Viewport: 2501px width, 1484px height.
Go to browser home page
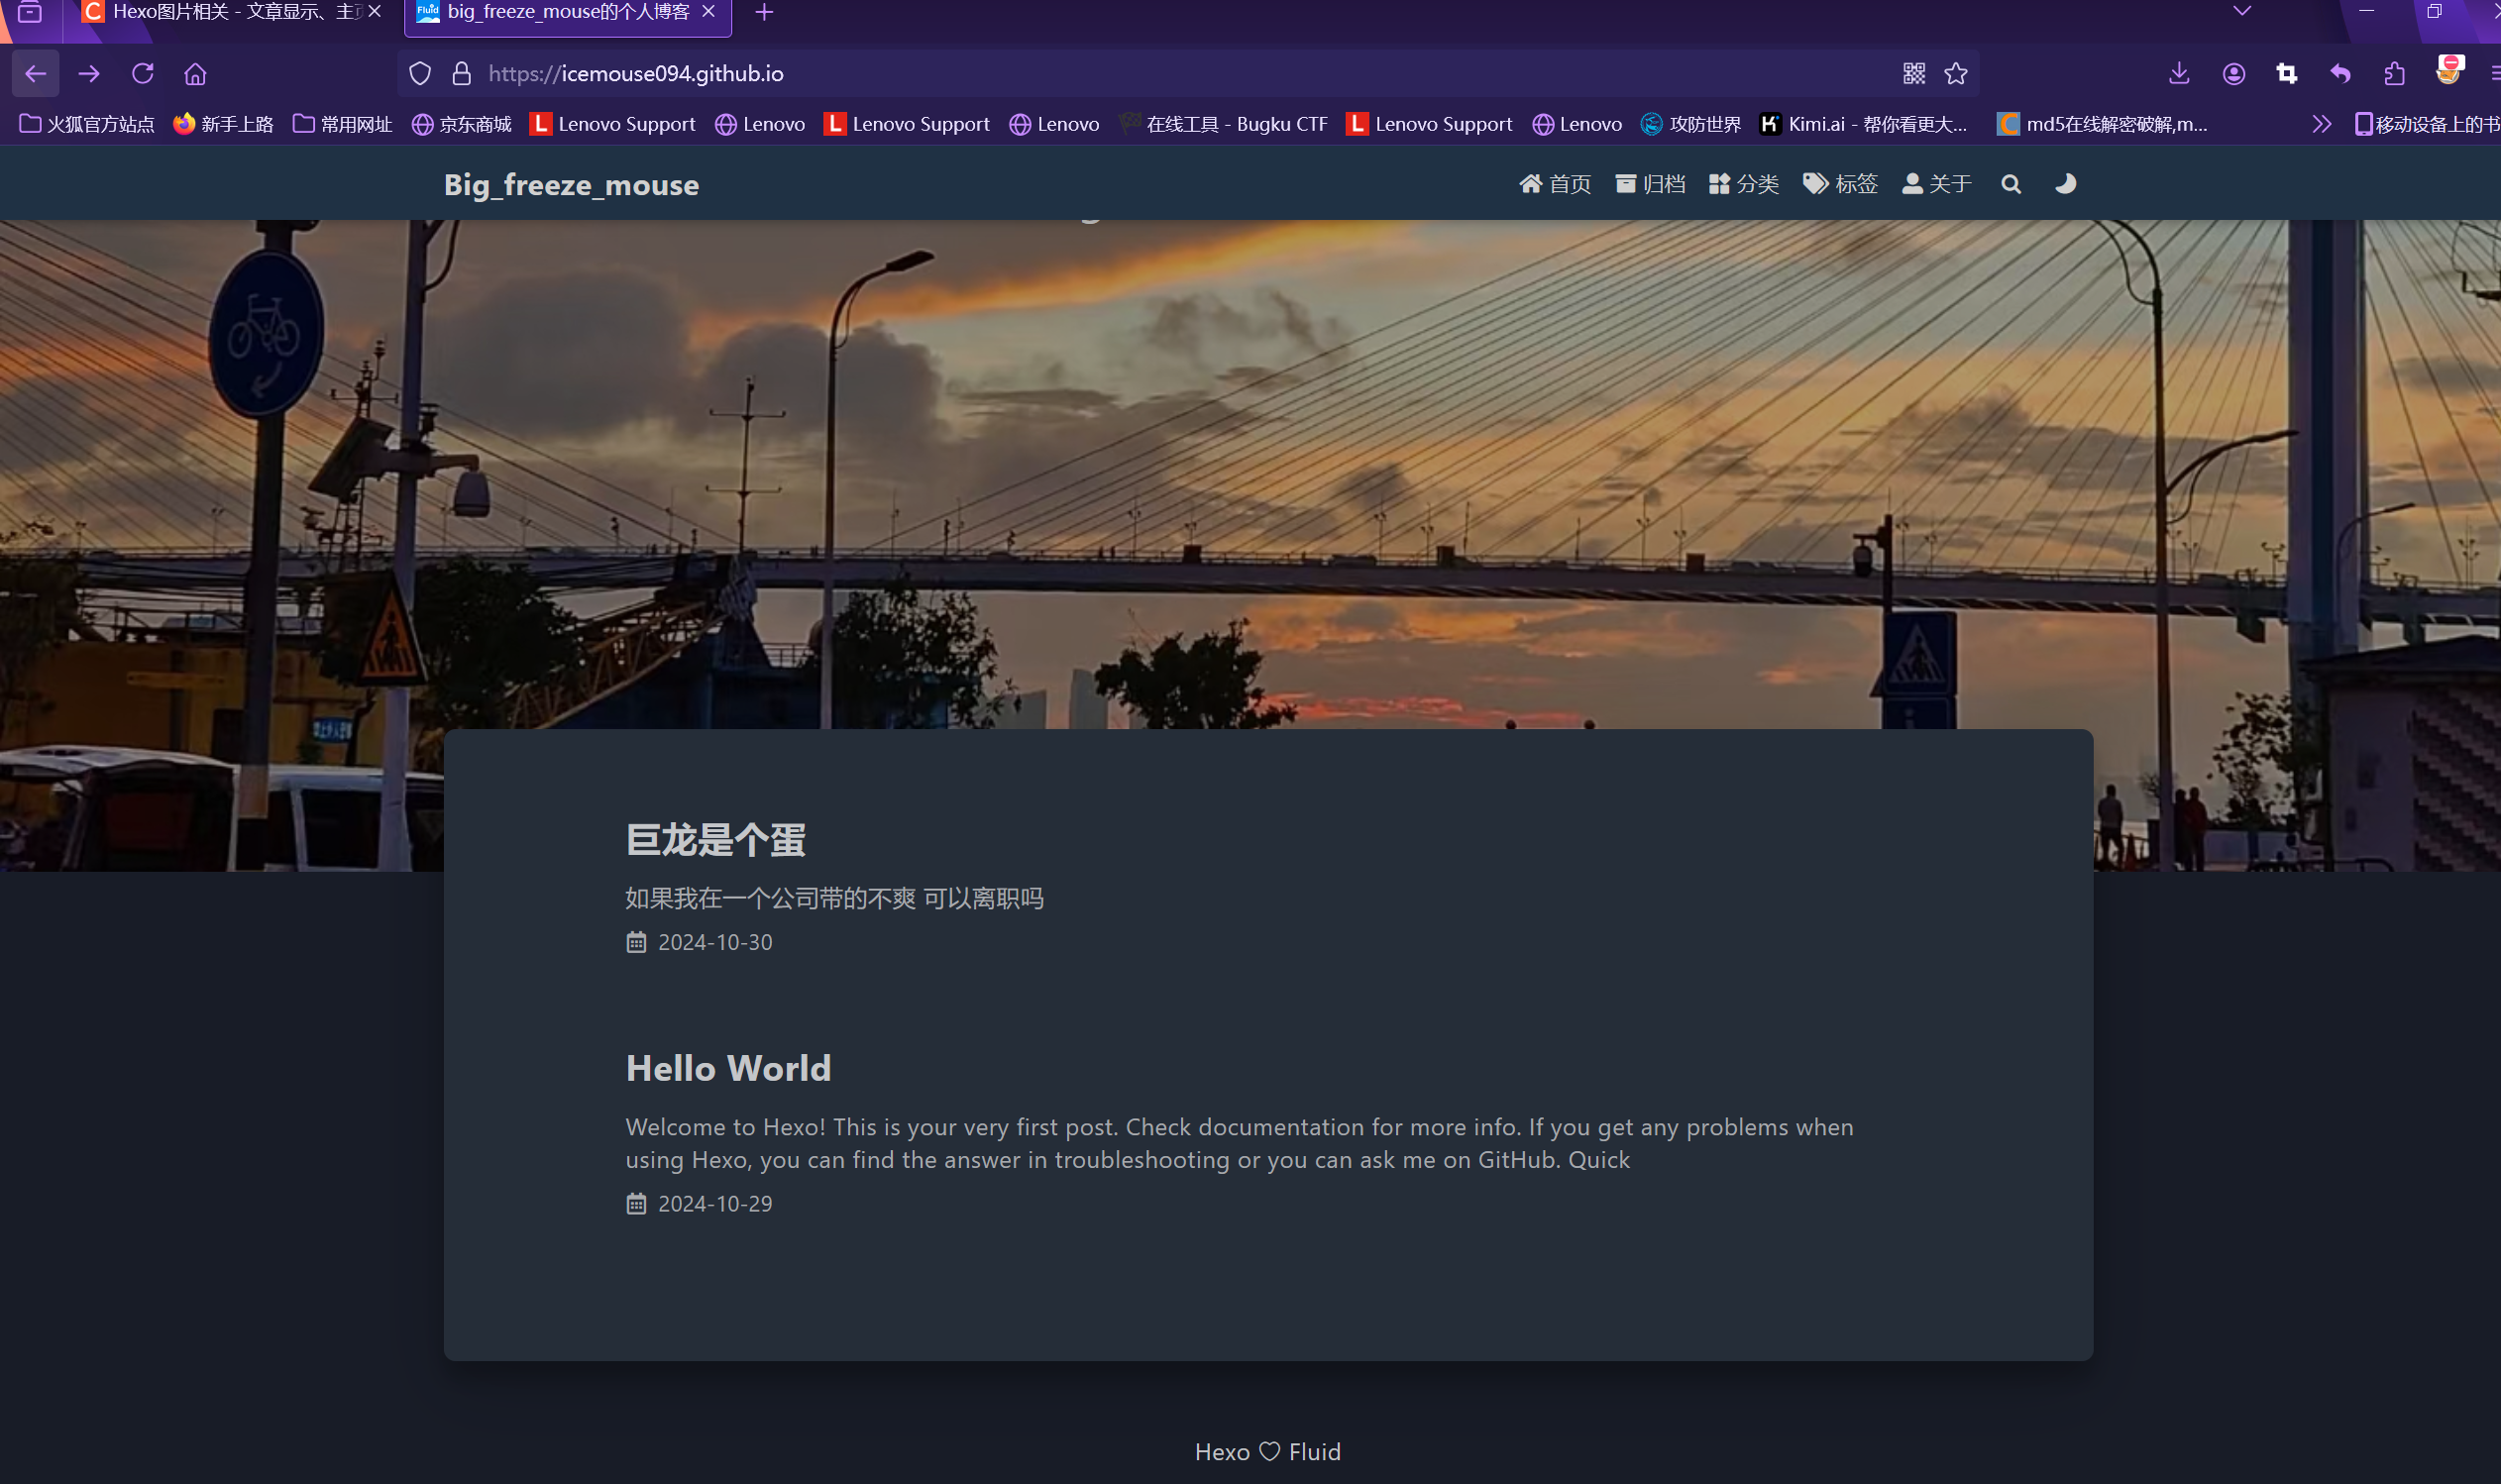[196, 73]
